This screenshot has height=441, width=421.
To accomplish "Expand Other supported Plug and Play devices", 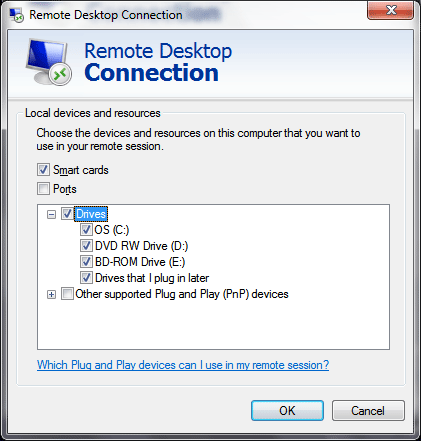I will coord(51,295).
